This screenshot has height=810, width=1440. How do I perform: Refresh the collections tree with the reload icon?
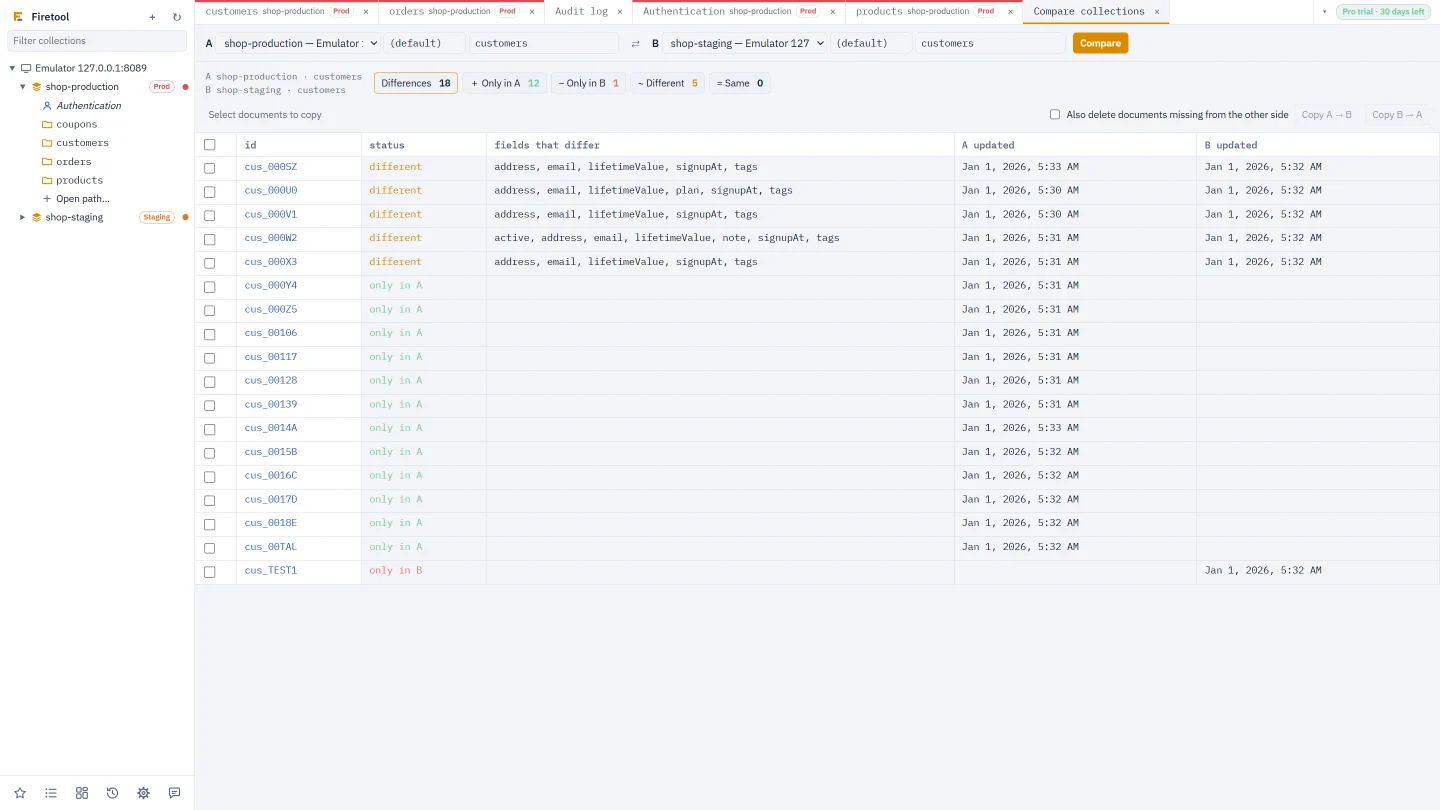[x=177, y=17]
